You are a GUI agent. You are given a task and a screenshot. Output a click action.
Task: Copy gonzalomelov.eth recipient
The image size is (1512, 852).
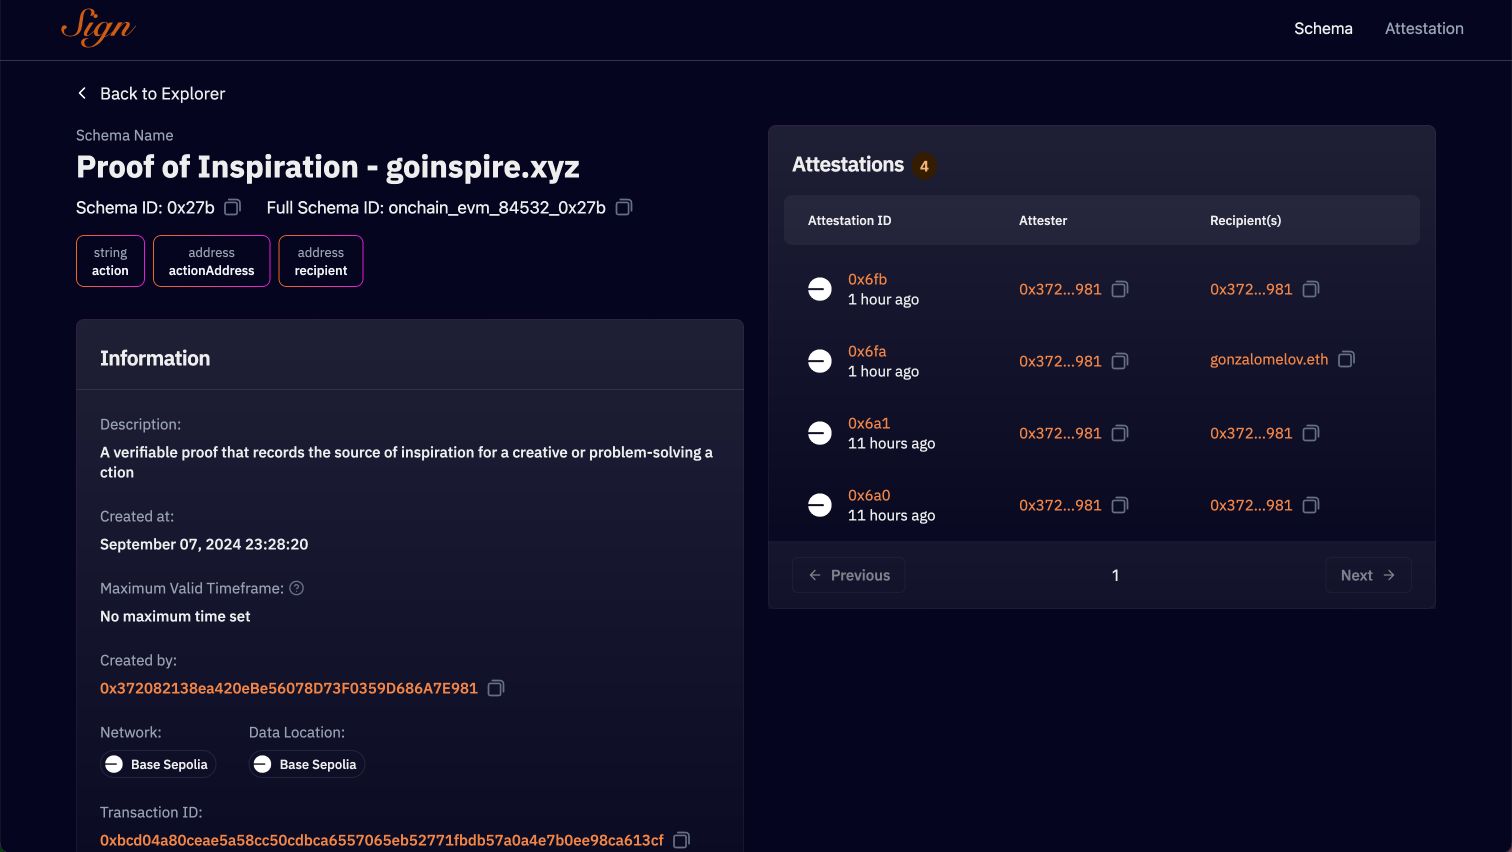(x=1347, y=359)
